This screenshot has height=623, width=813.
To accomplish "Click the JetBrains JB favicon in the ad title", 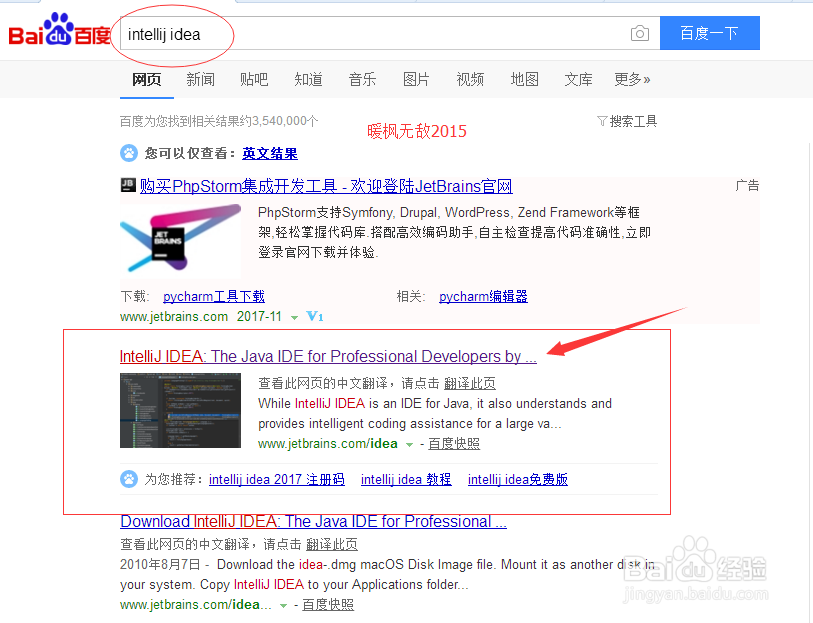I will pyautogui.click(x=128, y=185).
